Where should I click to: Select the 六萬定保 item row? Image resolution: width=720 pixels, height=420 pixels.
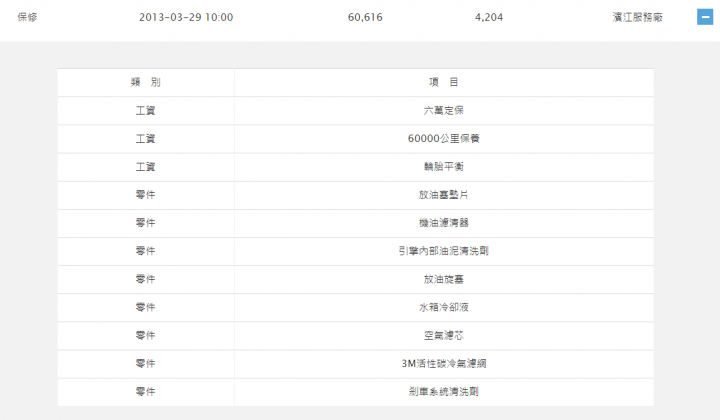(443, 110)
